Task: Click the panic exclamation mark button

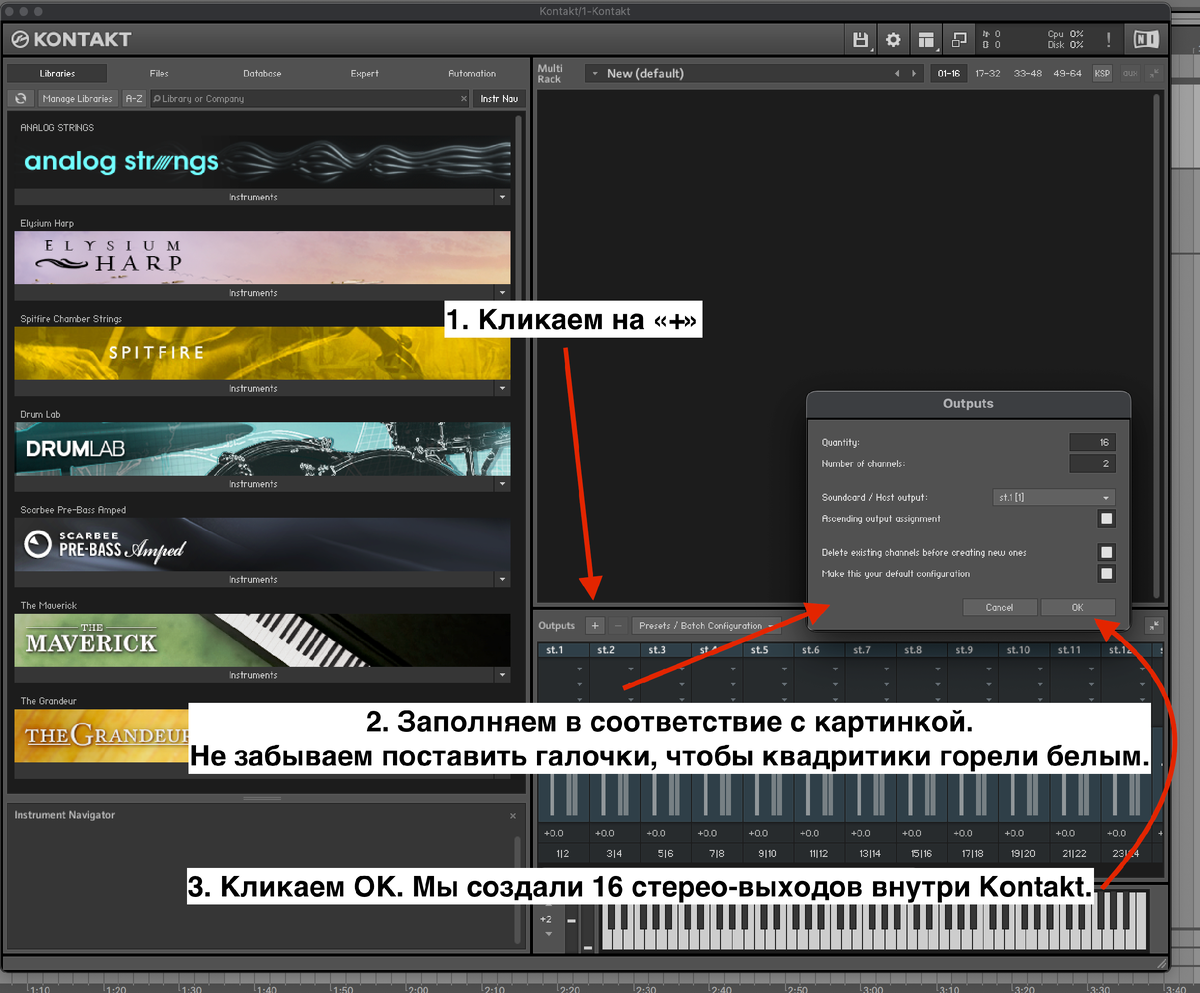Action: [1108, 40]
